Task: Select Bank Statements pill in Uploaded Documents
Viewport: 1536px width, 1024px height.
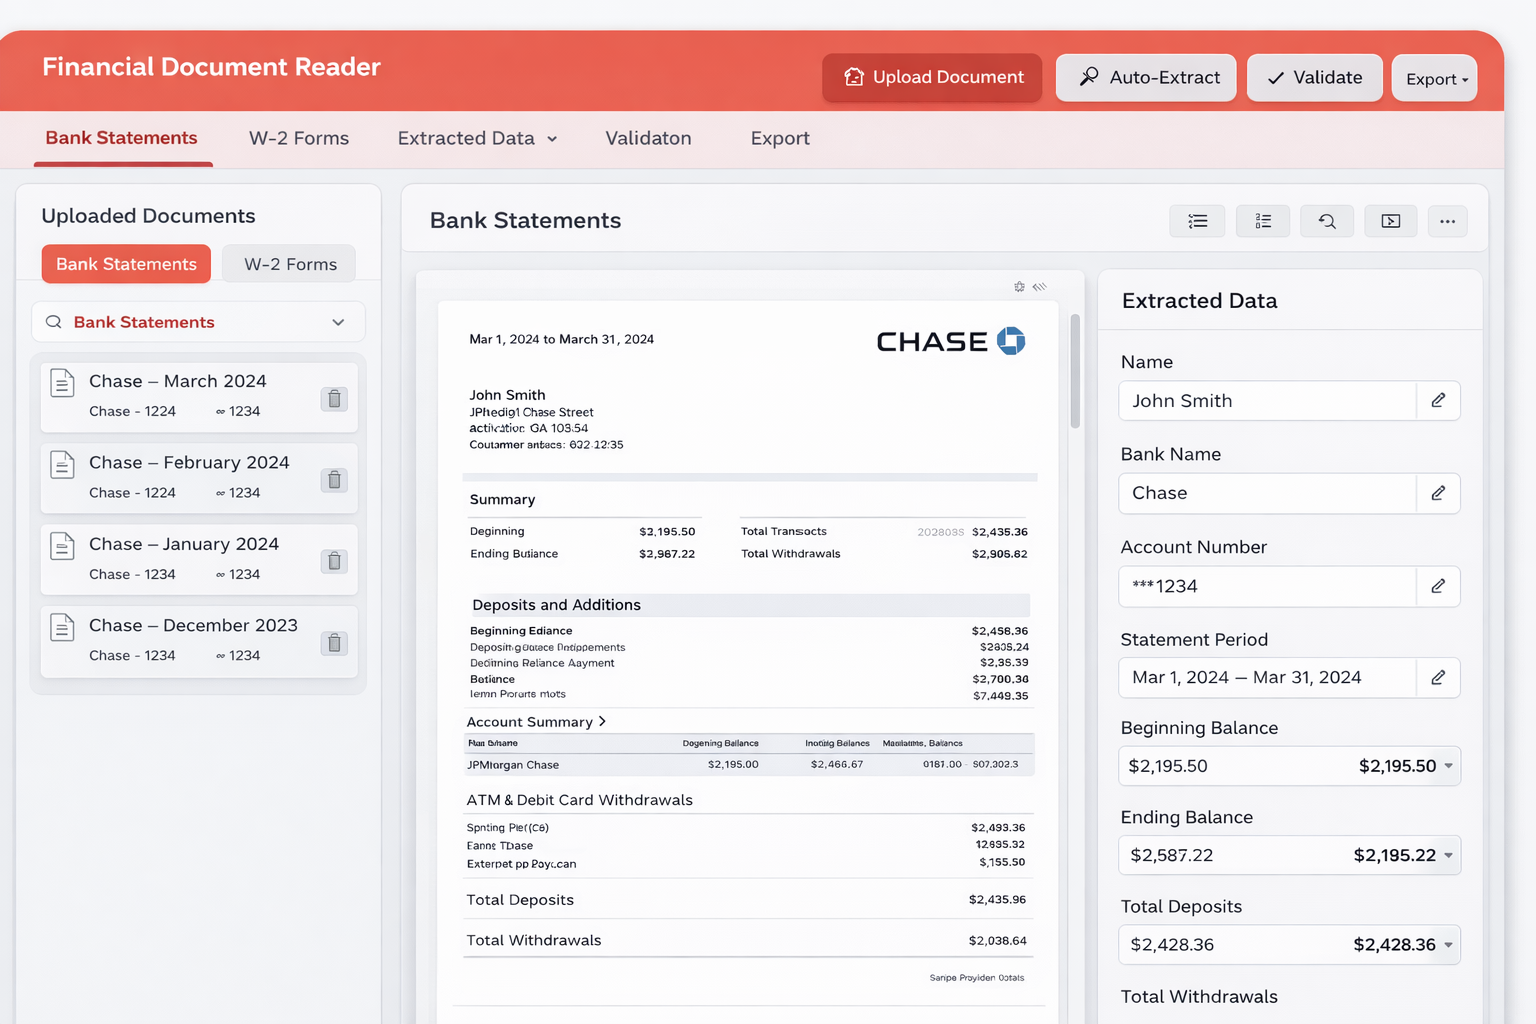Action: 126,264
